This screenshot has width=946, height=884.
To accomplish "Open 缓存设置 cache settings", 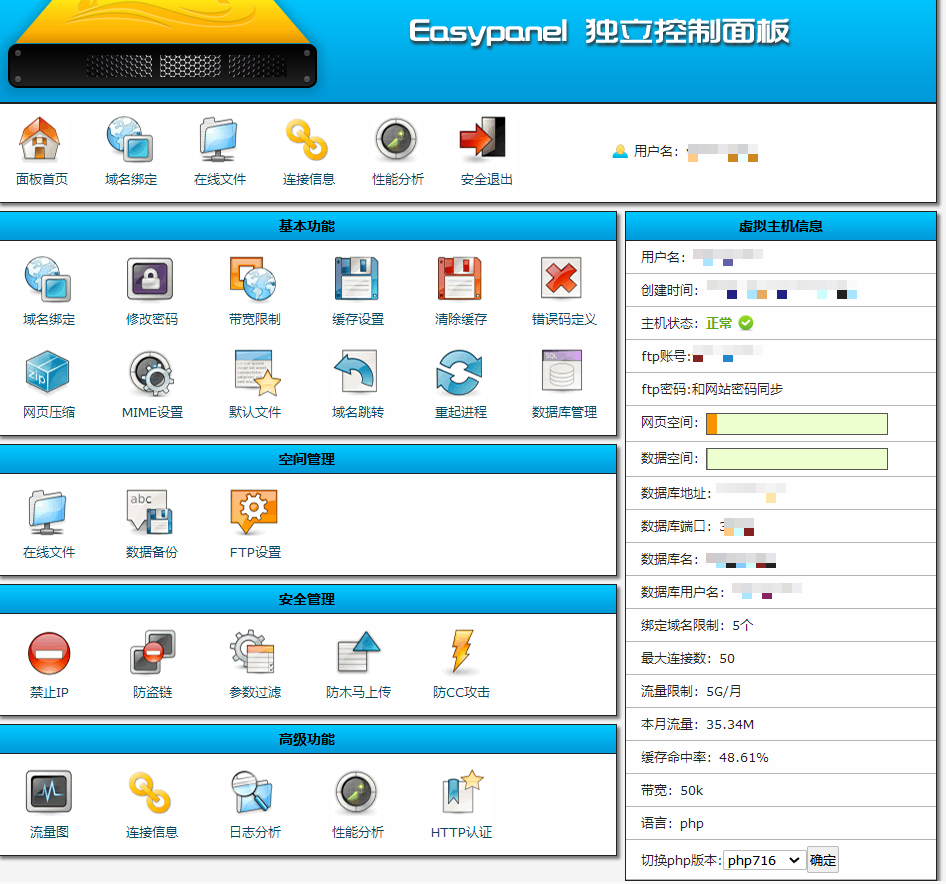I will click(357, 280).
